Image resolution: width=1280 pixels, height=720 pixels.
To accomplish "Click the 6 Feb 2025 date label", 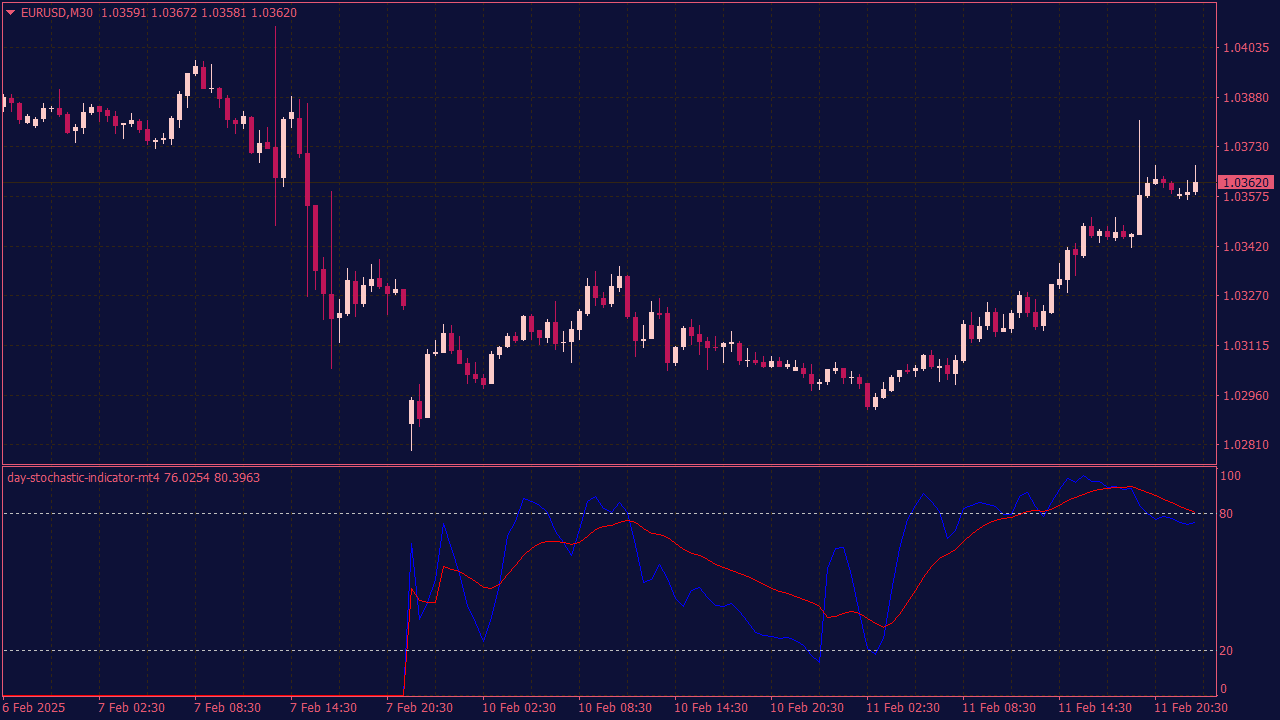I will tap(34, 708).
